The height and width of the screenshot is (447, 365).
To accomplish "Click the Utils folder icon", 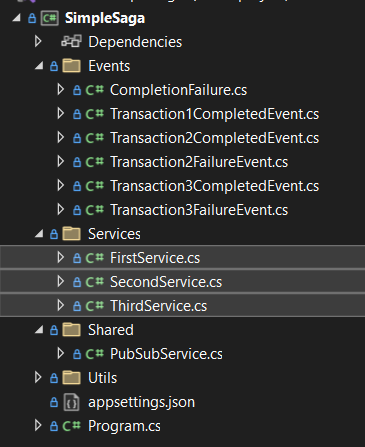I will (x=71, y=378).
